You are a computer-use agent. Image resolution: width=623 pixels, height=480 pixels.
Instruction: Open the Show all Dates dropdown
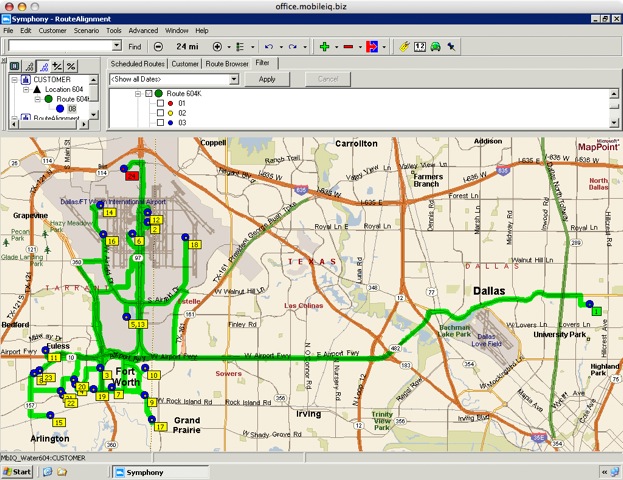click(x=233, y=79)
